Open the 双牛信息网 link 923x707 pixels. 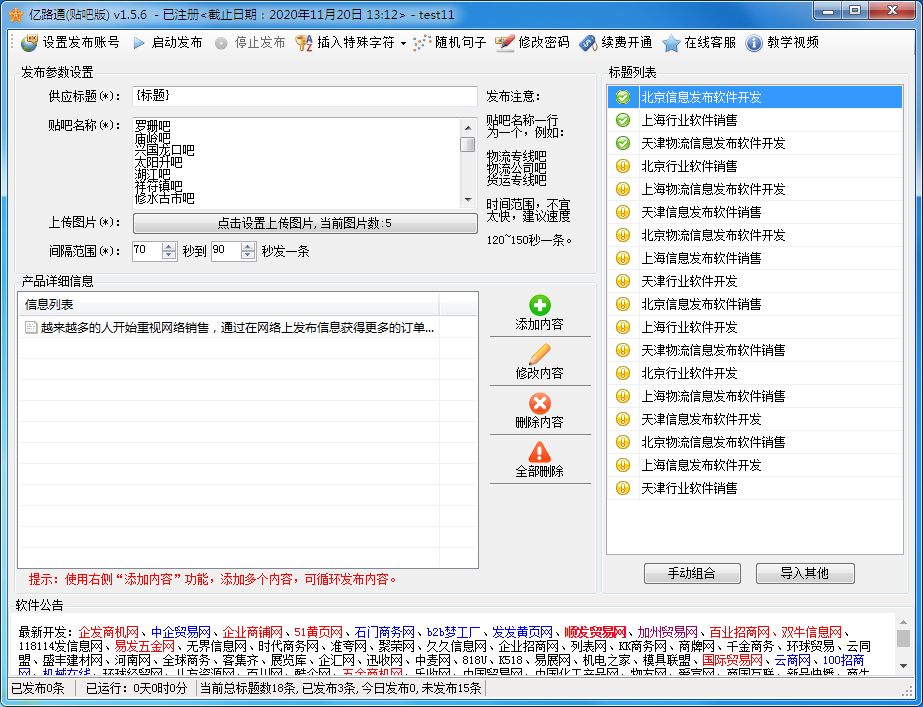coord(812,632)
